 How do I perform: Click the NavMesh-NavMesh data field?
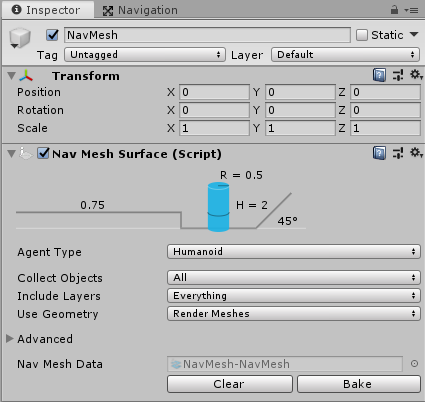click(285, 364)
